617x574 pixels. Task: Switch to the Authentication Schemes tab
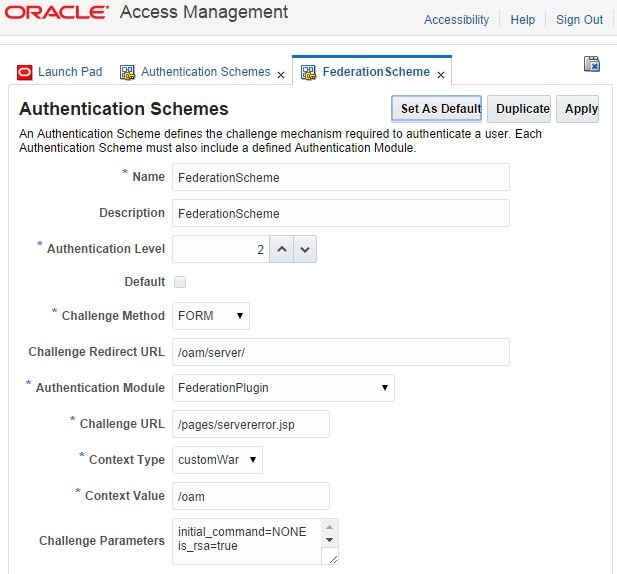206,72
